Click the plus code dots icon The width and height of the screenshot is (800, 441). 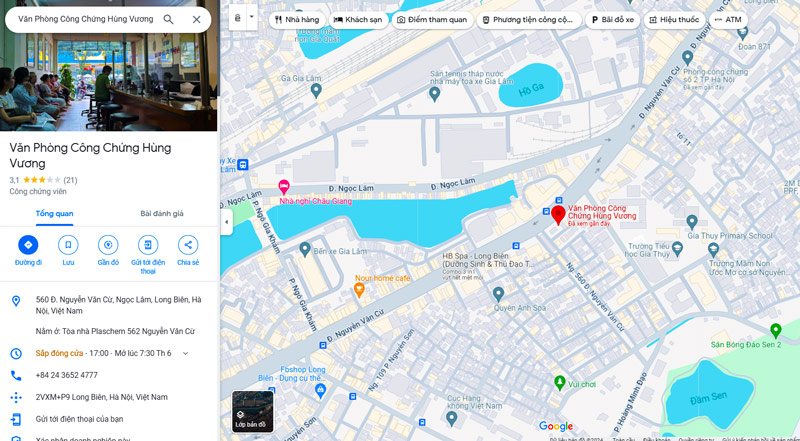[x=16, y=397]
